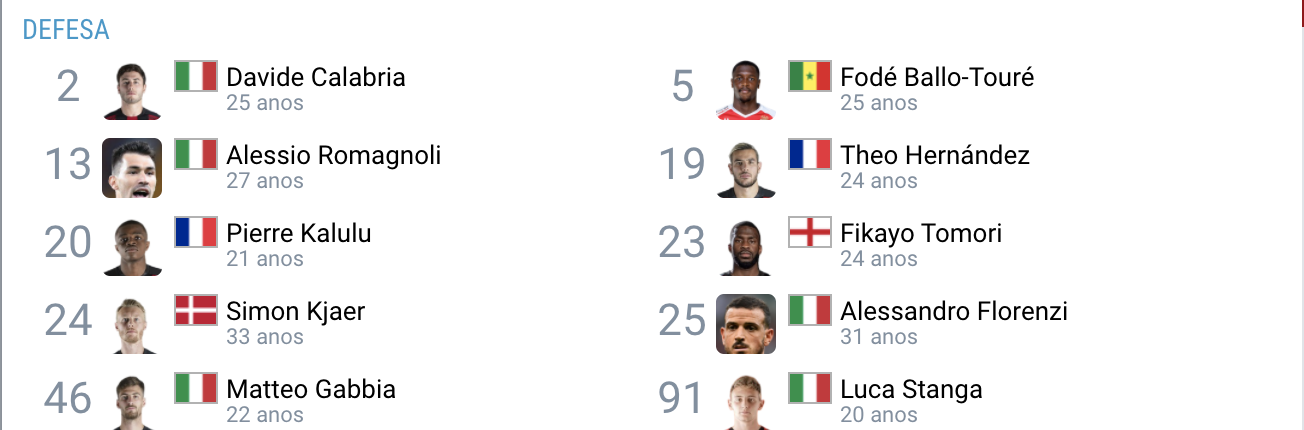The width and height of the screenshot is (1304, 430).
Task: Open the Alessio Romagnoli player link
Action: coord(333,155)
